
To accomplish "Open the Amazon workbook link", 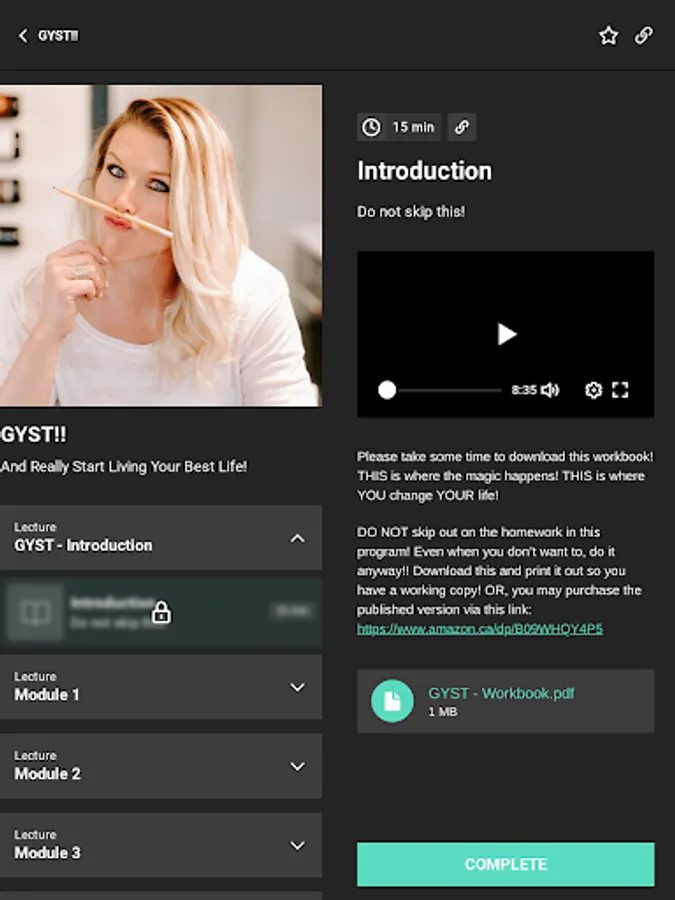I will point(480,629).
